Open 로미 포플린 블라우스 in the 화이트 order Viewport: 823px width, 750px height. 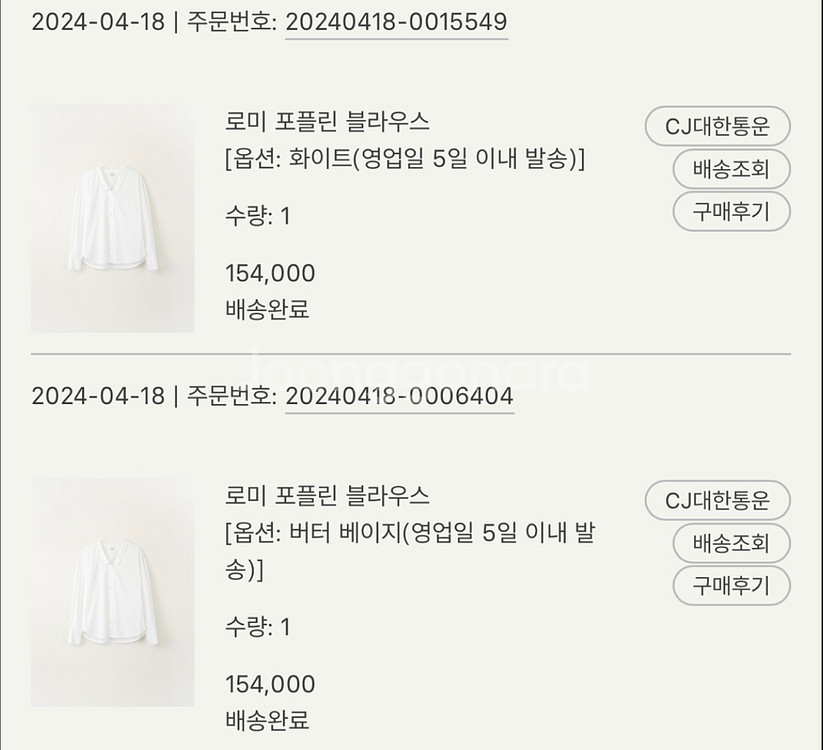pyautogui.click(x=328, y=122)
